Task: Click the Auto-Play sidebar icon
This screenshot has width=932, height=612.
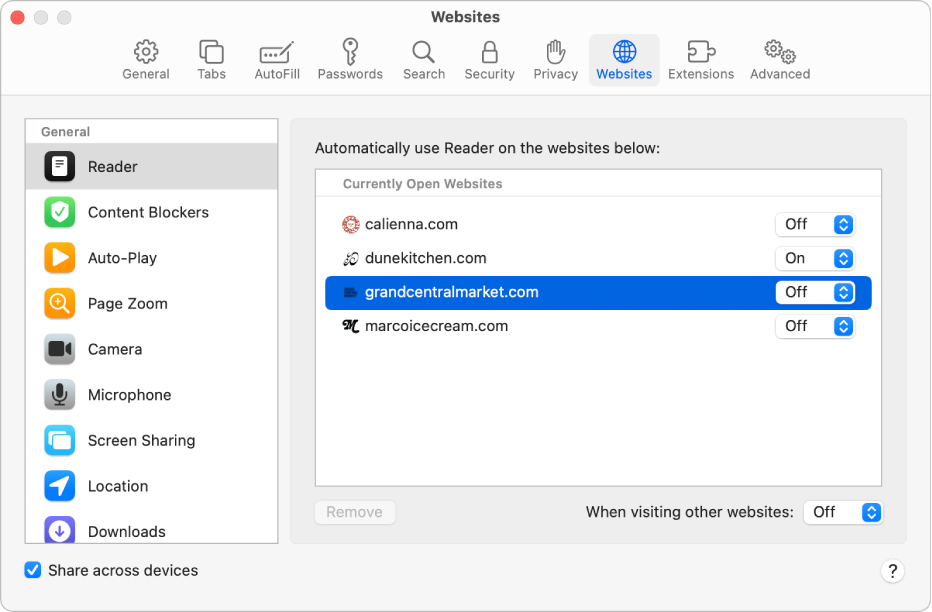Action: (60, 258)
